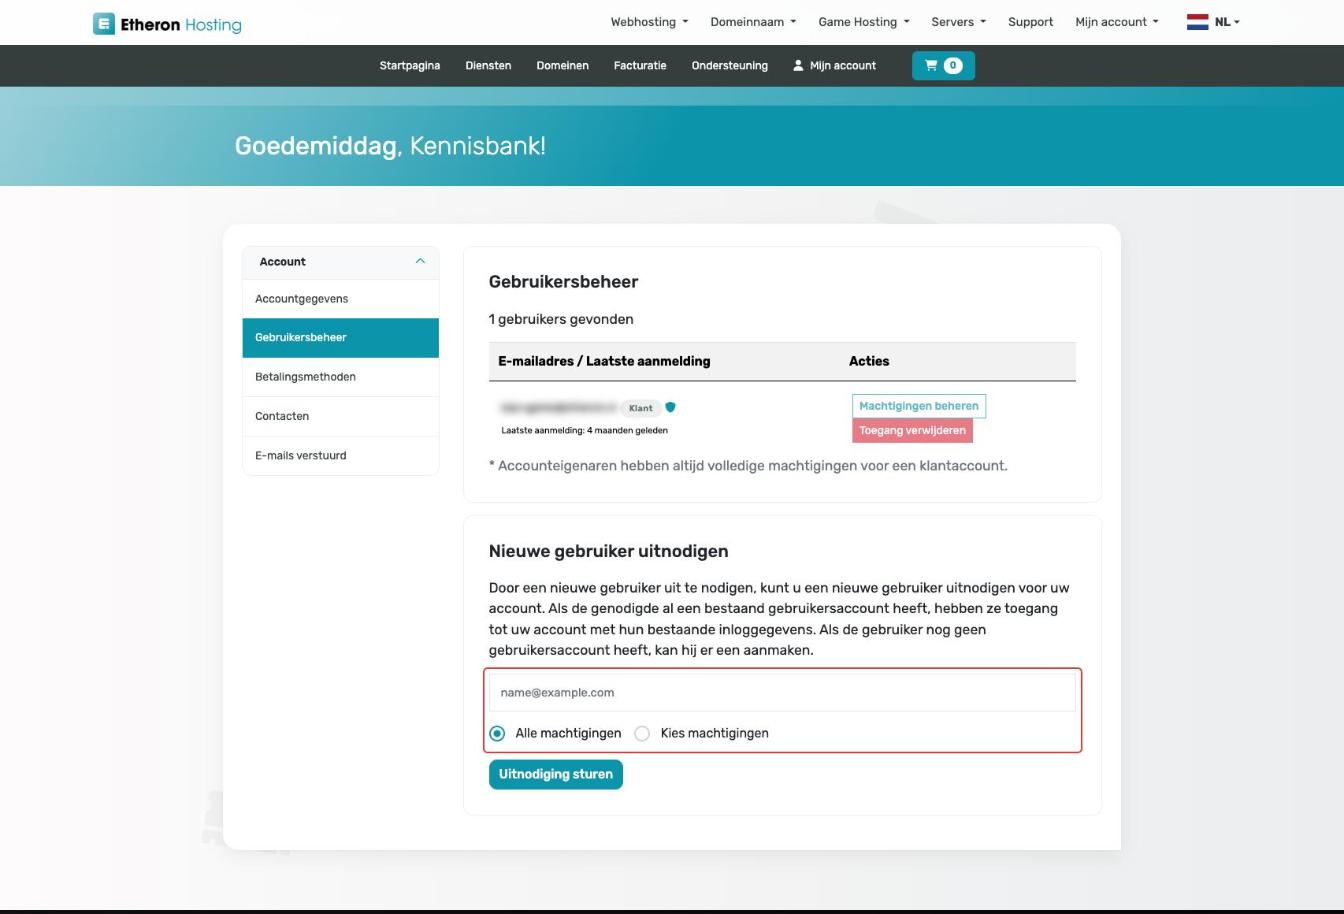The width and height of the screenshot is (1344, 914).
Task: Collapse the Account sidebar chevron
Action: (420, 261)
